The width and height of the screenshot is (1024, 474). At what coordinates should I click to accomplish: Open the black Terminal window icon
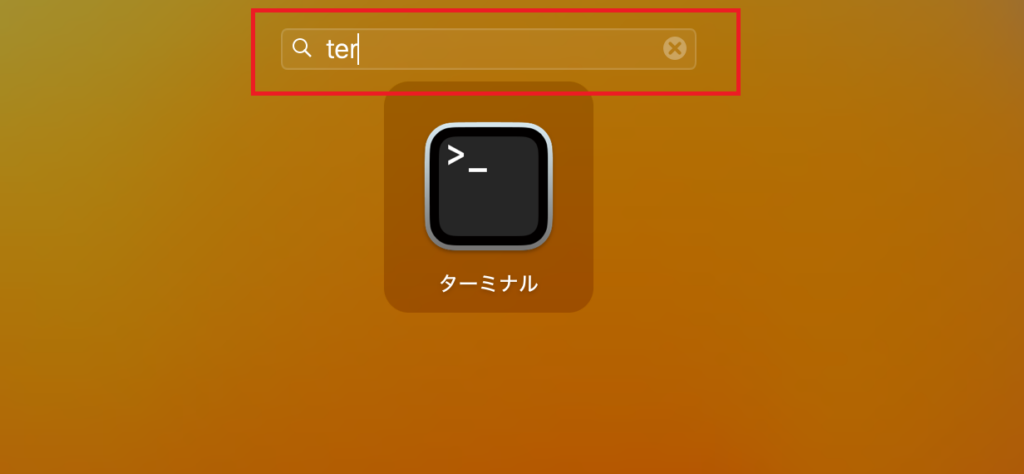[488, 185]
